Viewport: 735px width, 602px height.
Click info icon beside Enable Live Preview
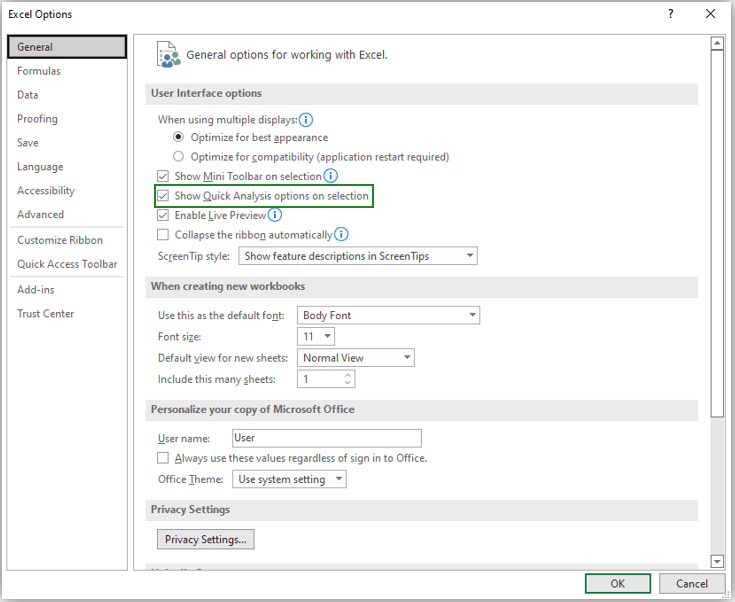click(275, 215)
